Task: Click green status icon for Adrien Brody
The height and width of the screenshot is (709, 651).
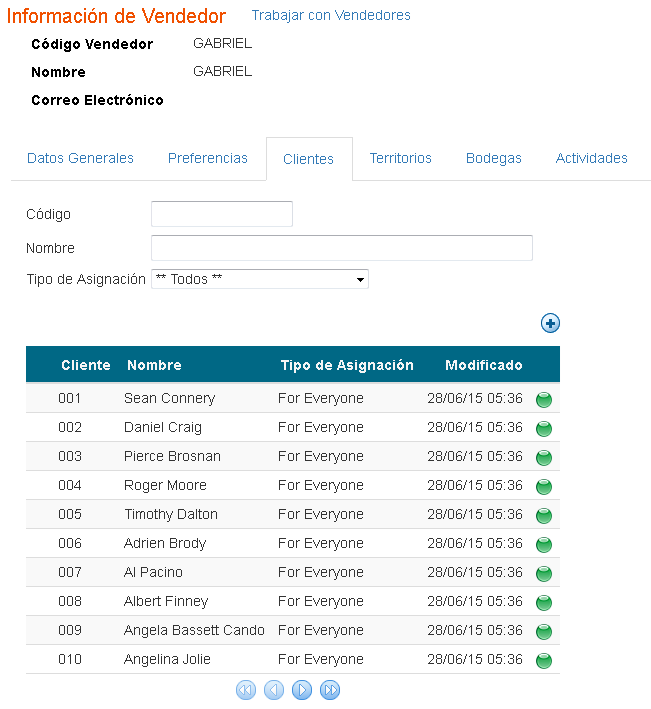Action: click(x=544, y=544)
